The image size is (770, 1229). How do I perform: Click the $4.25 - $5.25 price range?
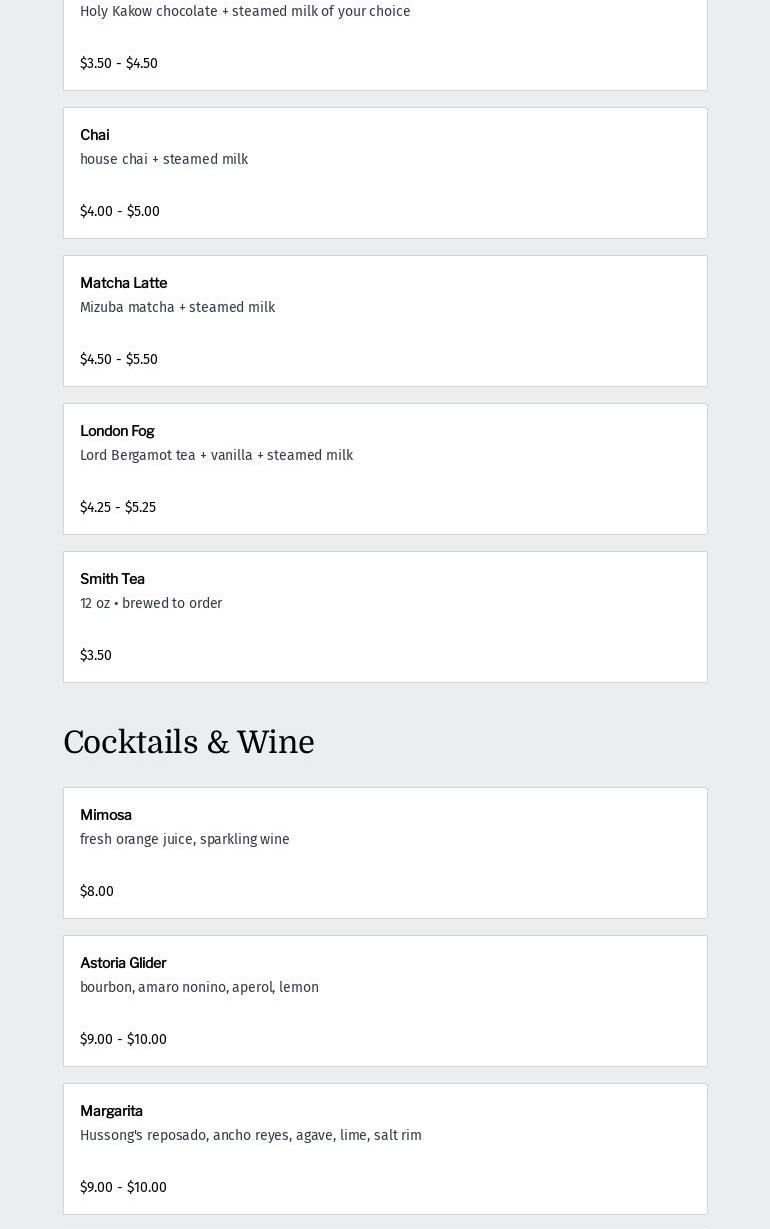pos(118,508)
